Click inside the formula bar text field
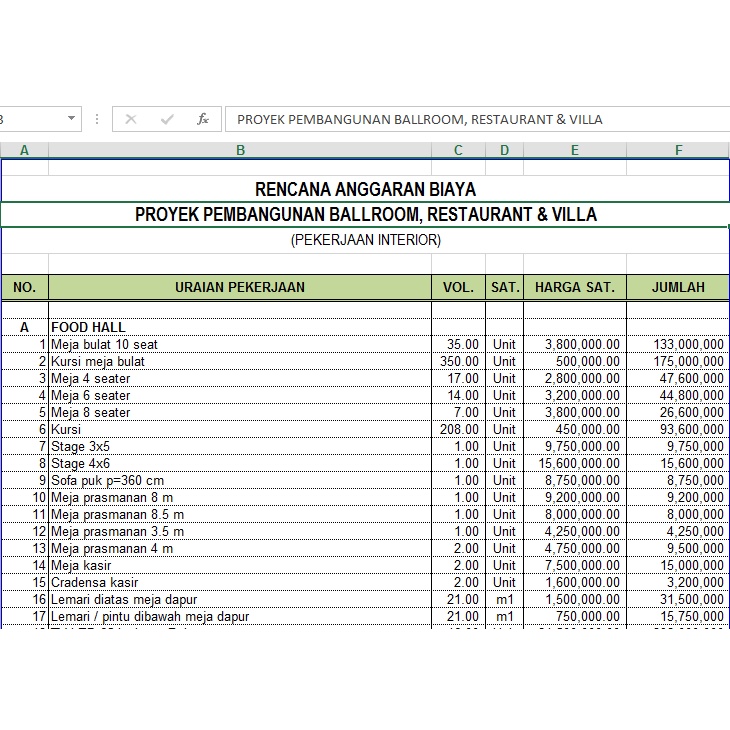Image resolution: width=730 pixels, height=730 pixels. (470, 119)
